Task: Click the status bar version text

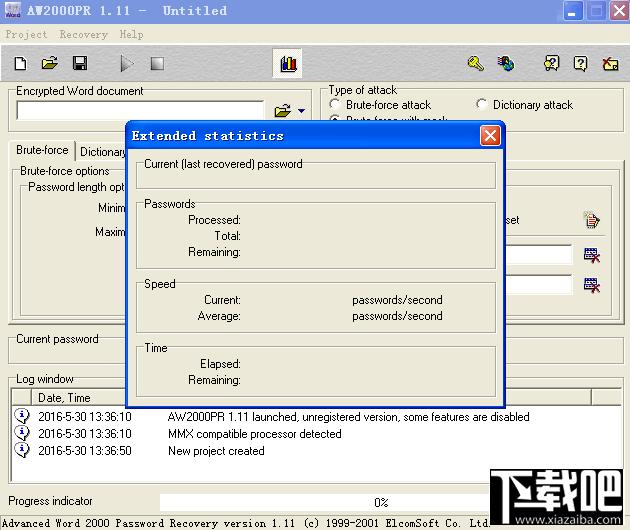Action: 245,523
